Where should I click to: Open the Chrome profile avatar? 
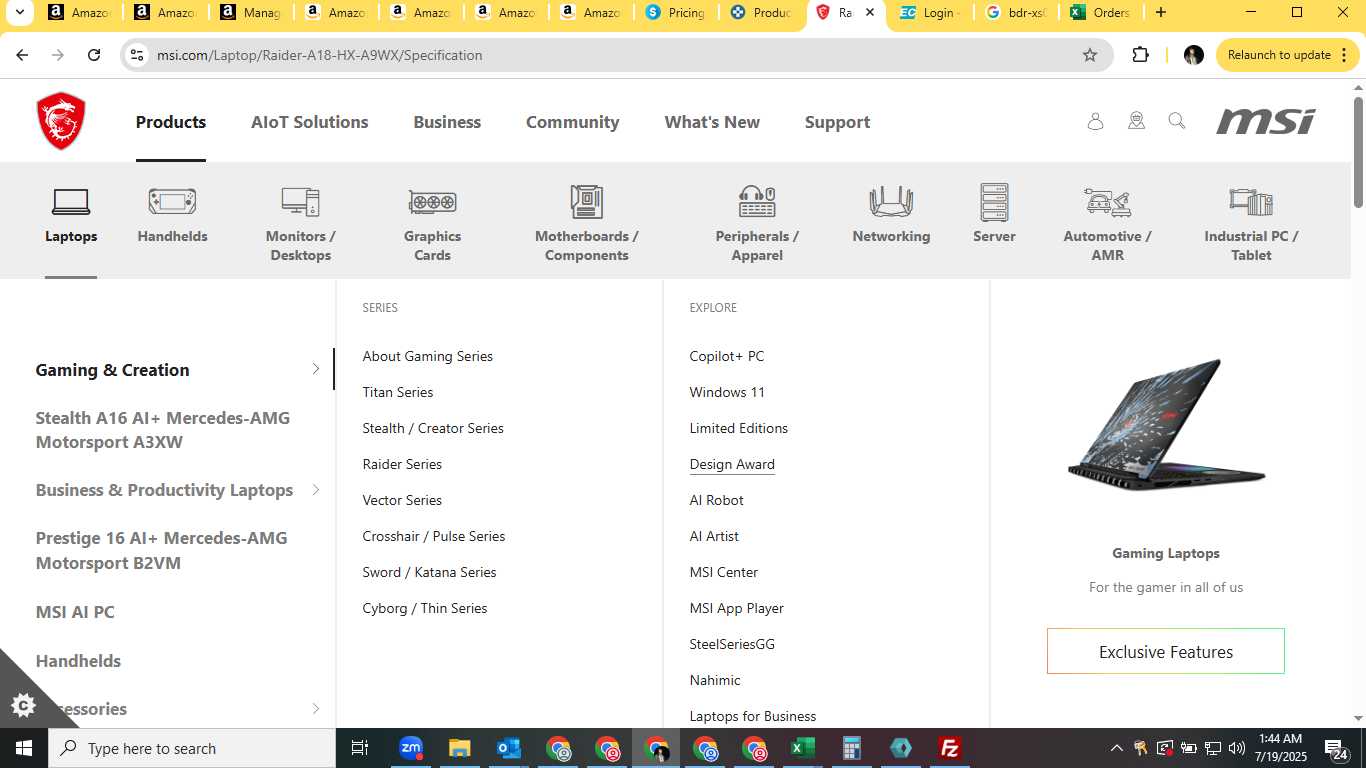1193,55
